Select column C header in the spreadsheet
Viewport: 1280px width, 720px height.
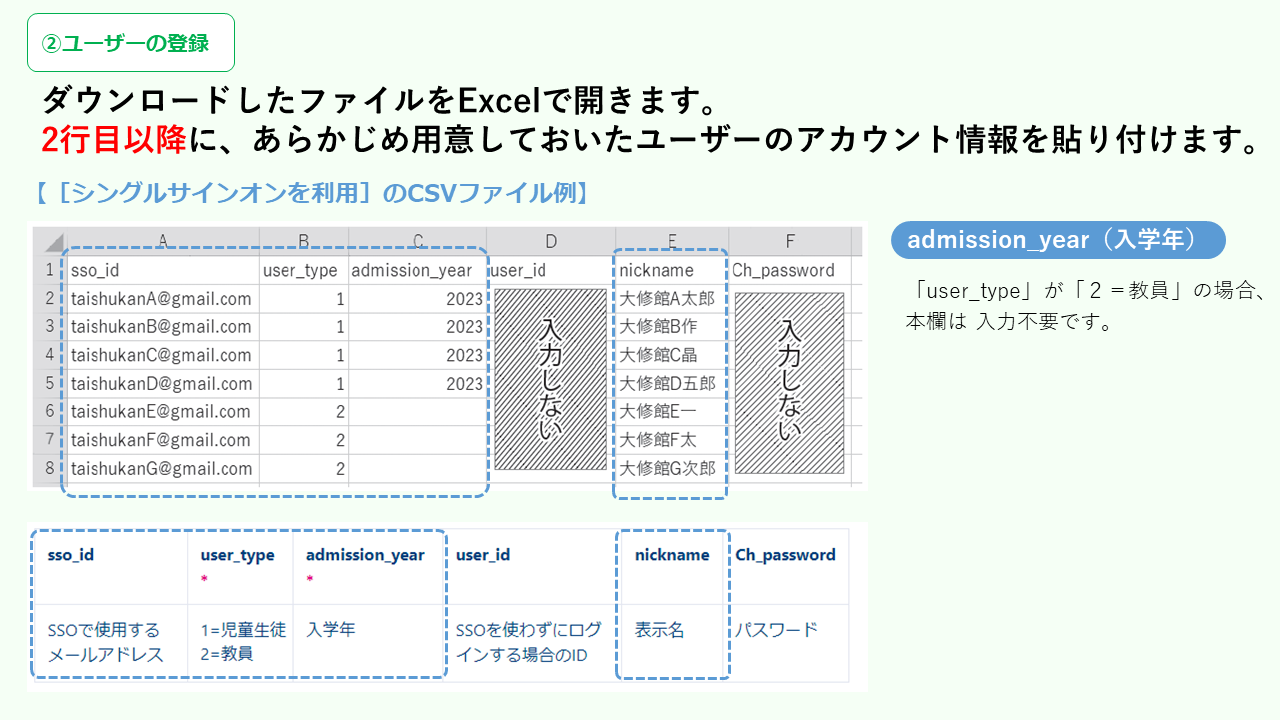(x=418, y=241)
